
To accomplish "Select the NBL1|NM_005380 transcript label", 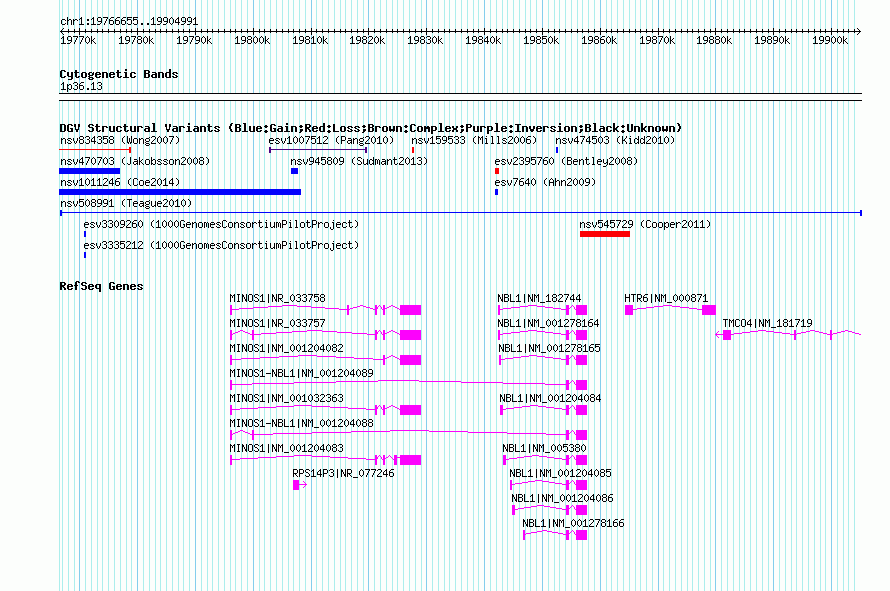I will coord(544,448).
